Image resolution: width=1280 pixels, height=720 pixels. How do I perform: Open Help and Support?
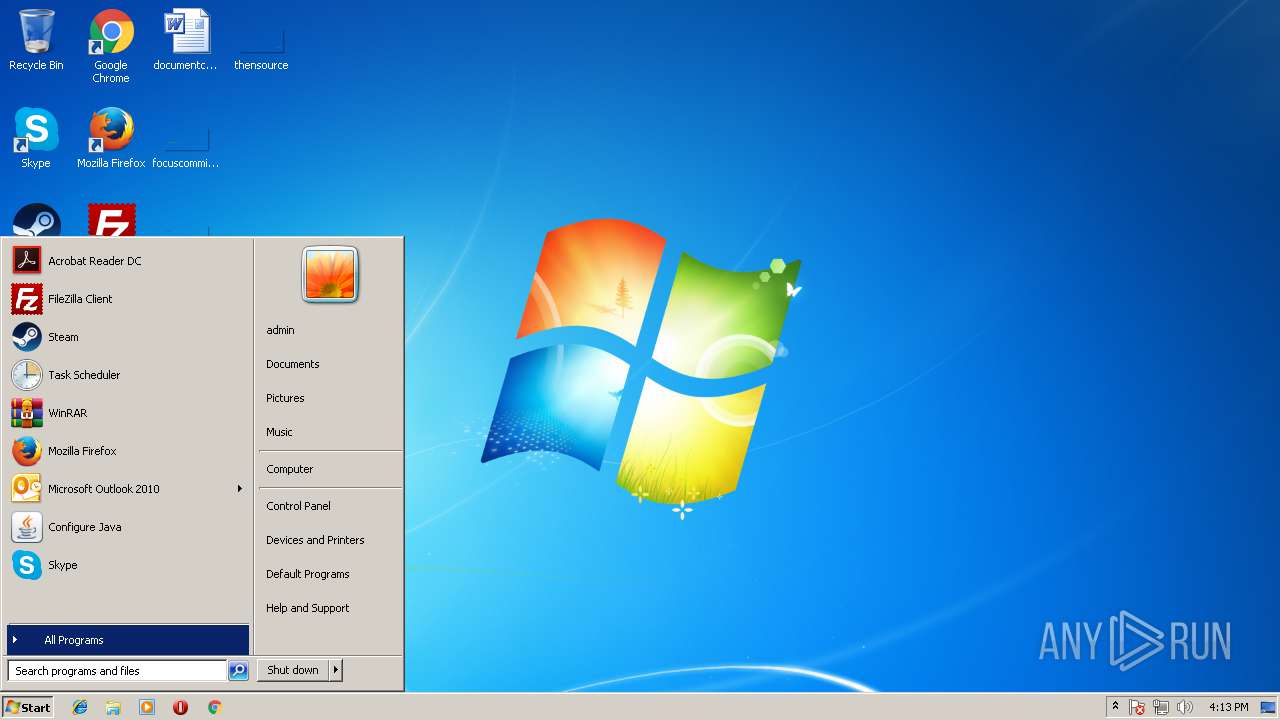click(329, 608)
